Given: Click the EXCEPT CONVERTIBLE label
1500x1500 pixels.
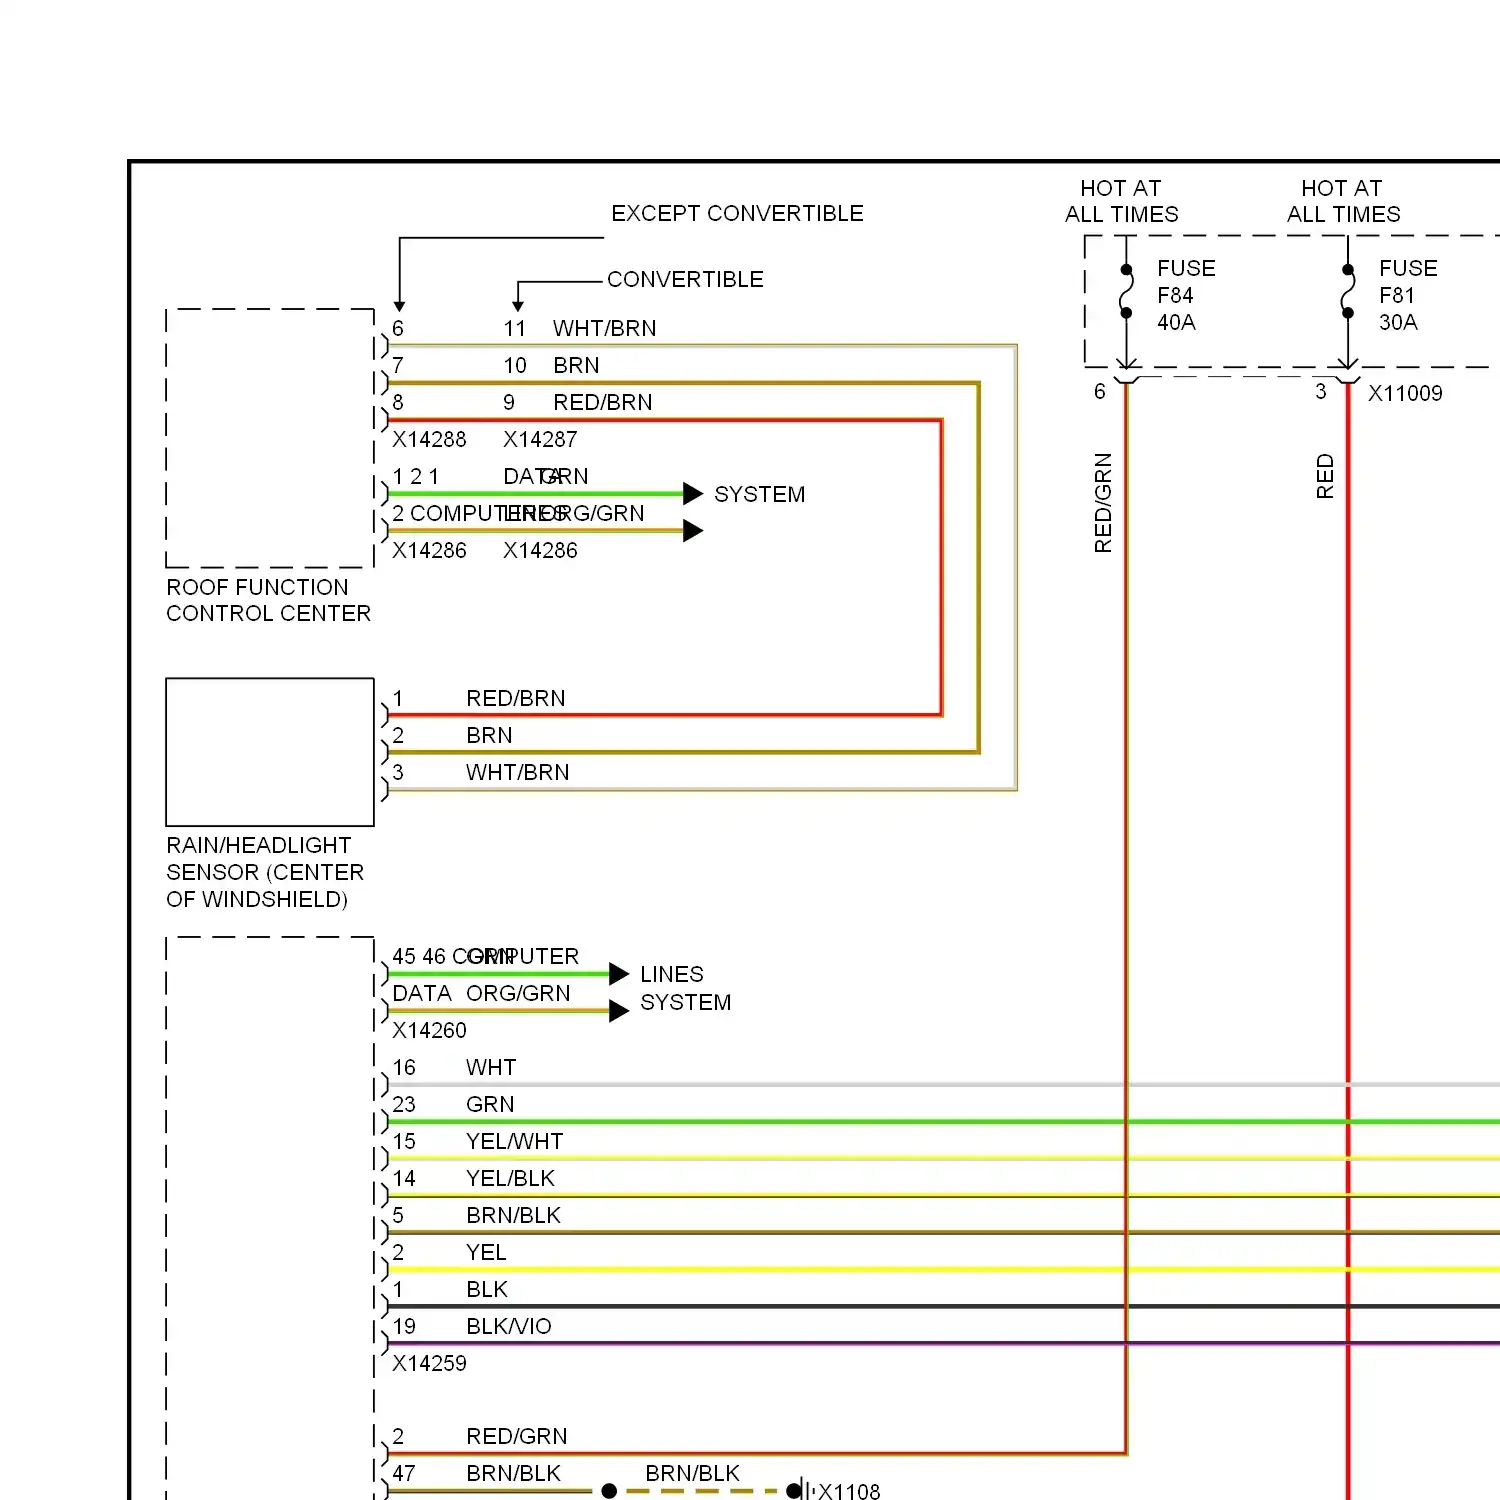Looking at the screenshot, I should coord(737,213).
